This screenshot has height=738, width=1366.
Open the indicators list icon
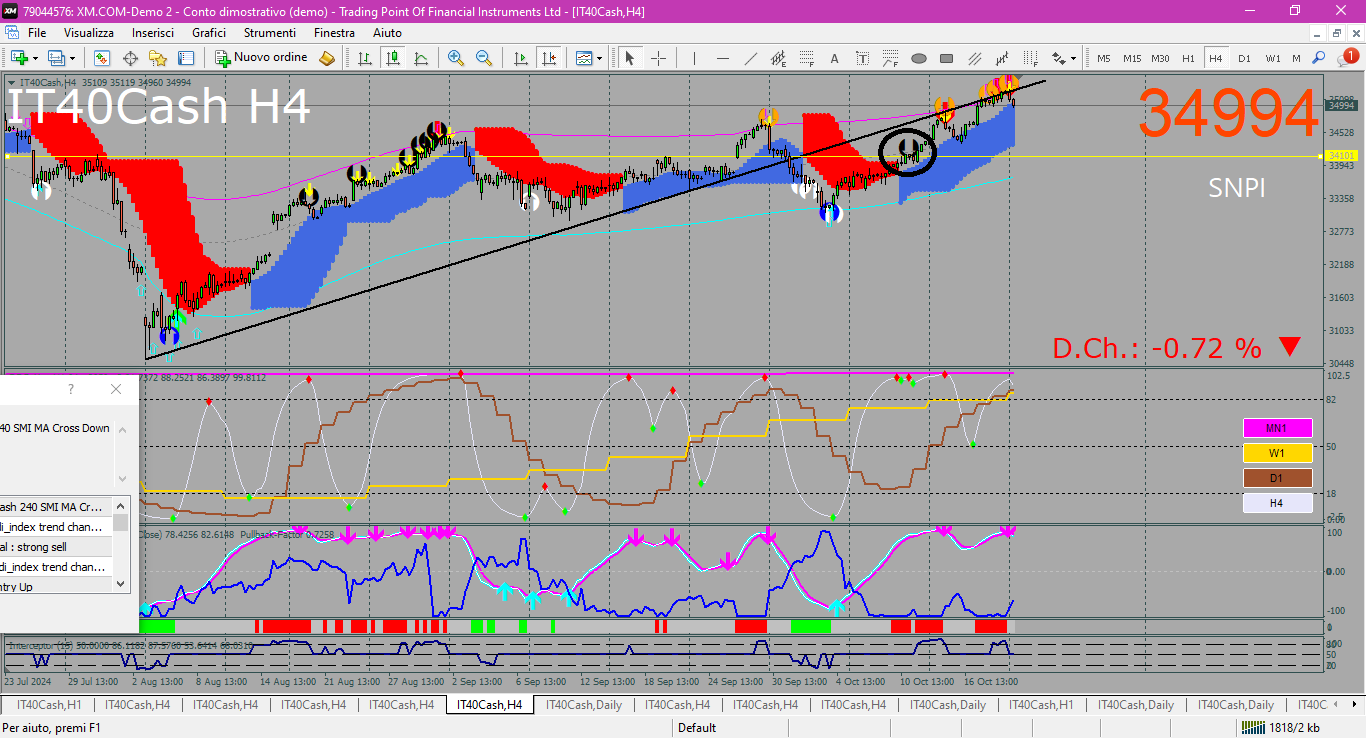583,58
